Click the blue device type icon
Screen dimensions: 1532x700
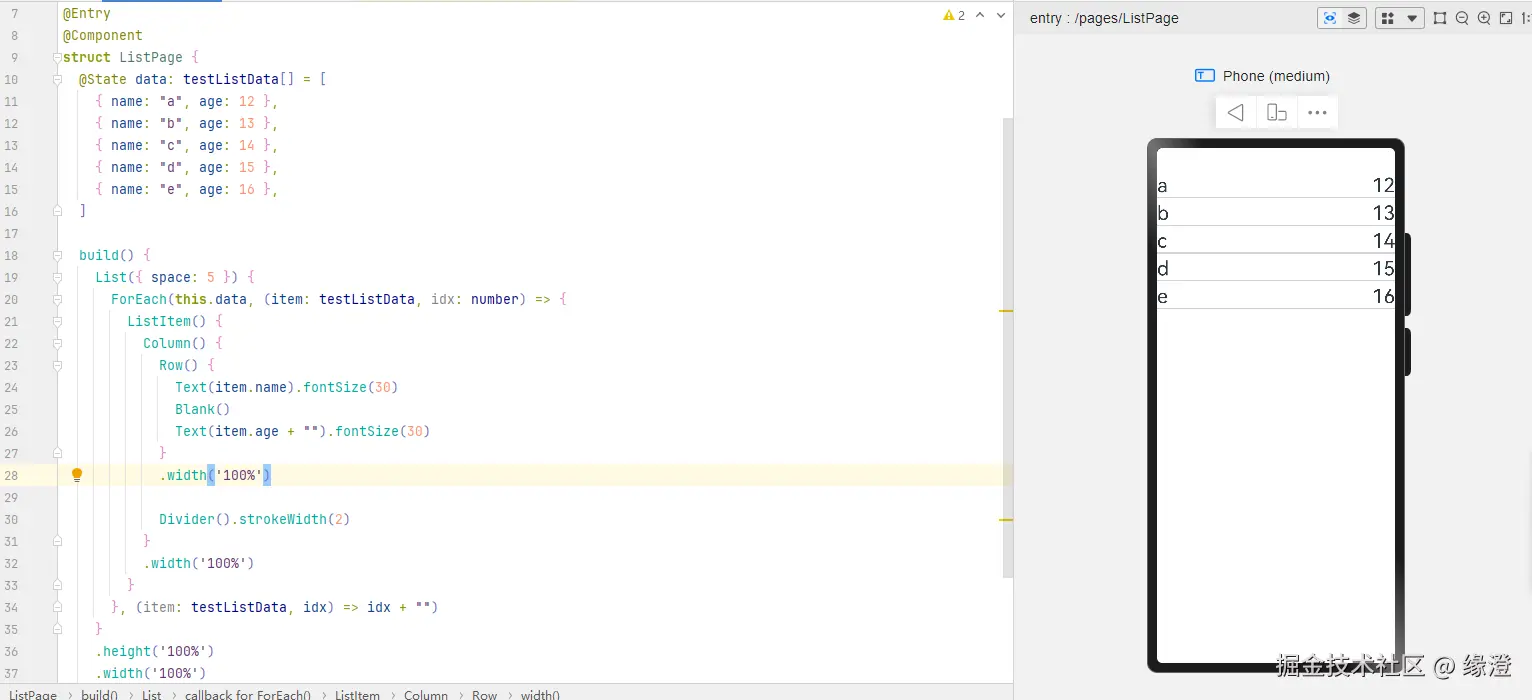(1205, 76)
